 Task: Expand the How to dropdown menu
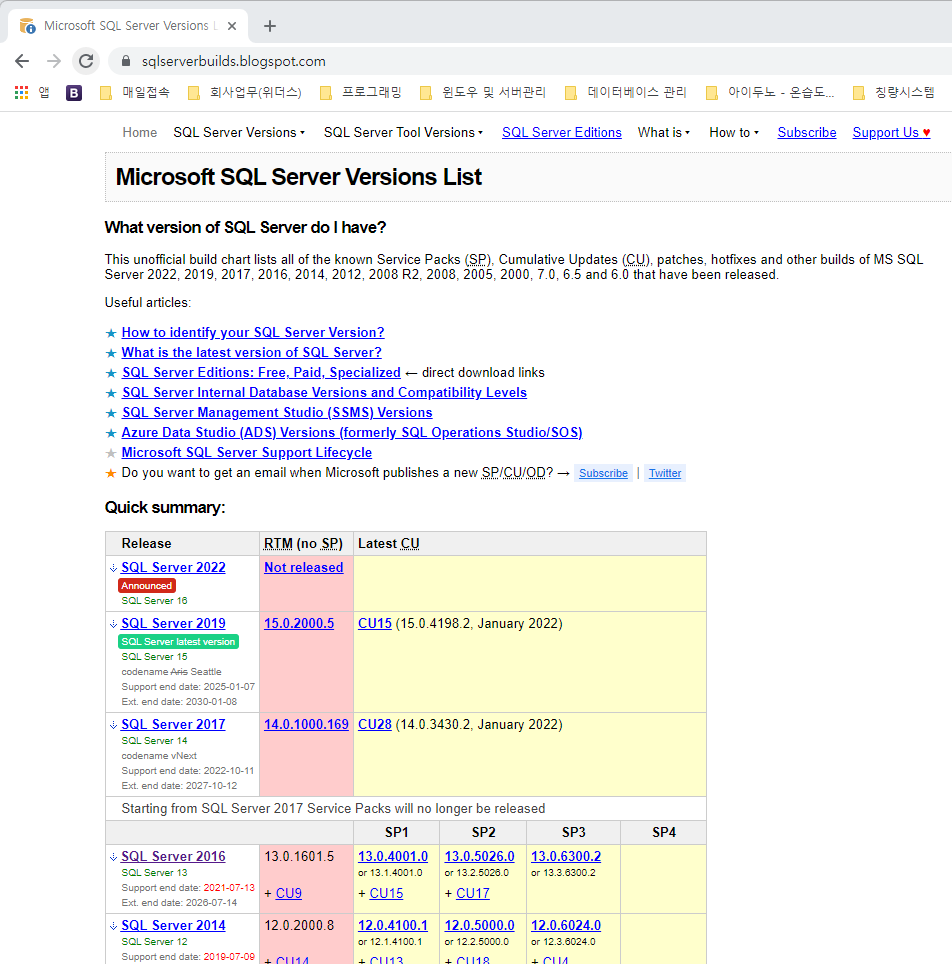tap(734, 132)
